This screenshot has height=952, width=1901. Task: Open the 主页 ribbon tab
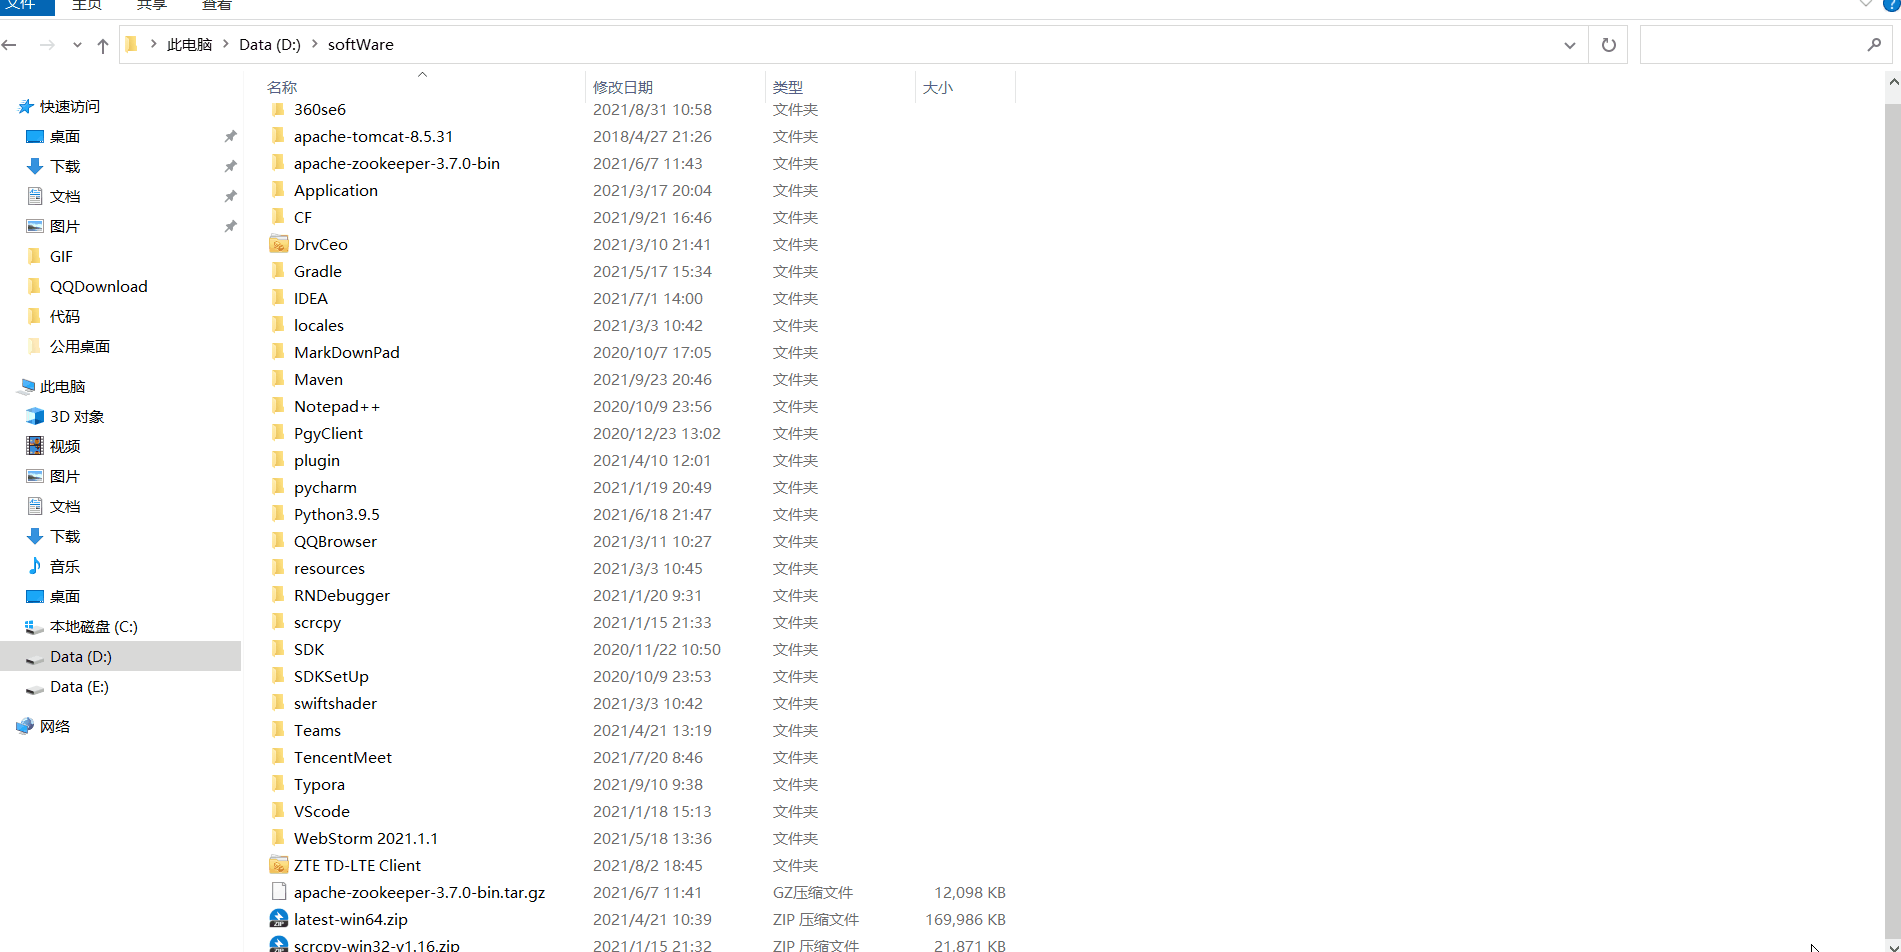(x=87, y=5)
